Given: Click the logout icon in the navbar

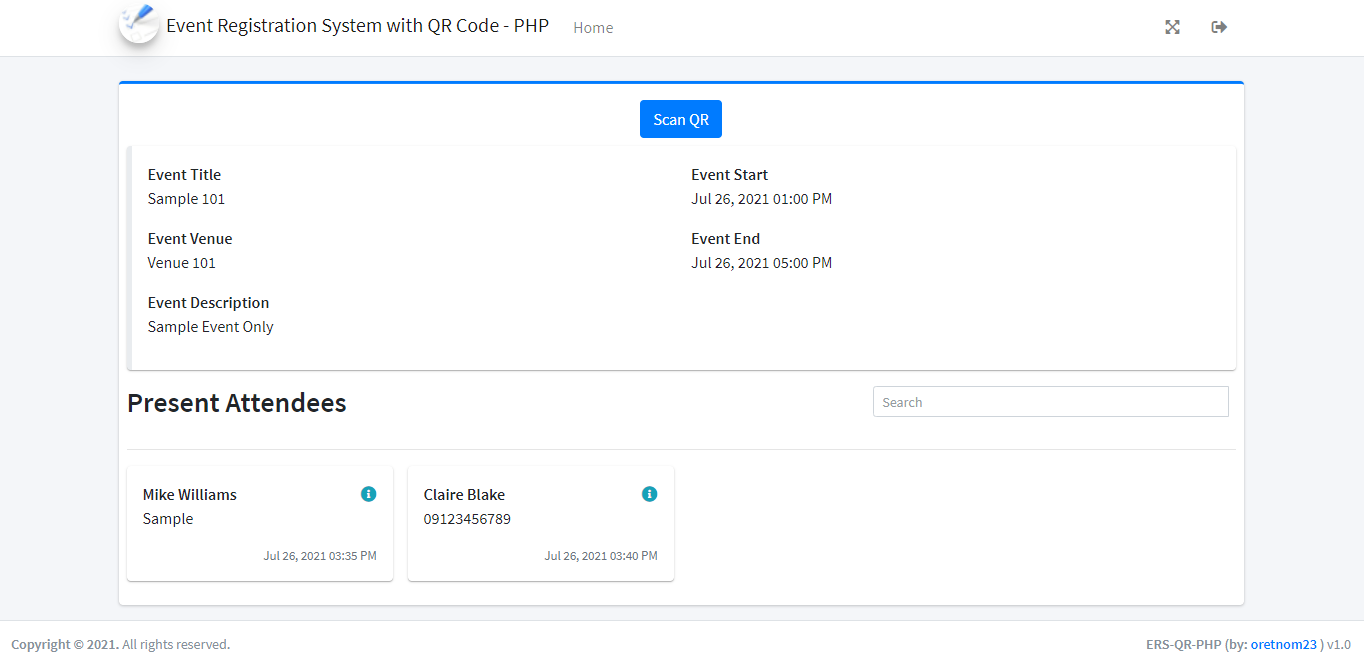Looking at the screenshot, I should pyautogui.click(x=1218, y=27).
